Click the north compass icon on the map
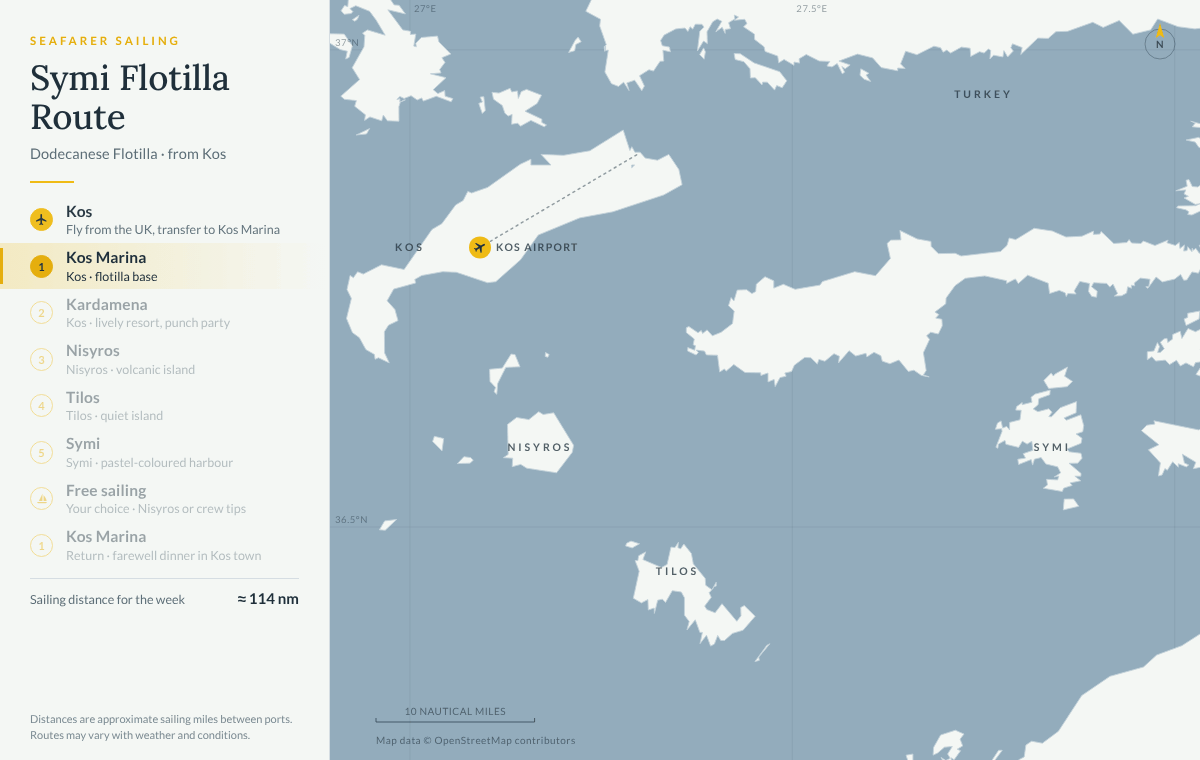Screen dimensions: 1200x760 [1160, 43]
